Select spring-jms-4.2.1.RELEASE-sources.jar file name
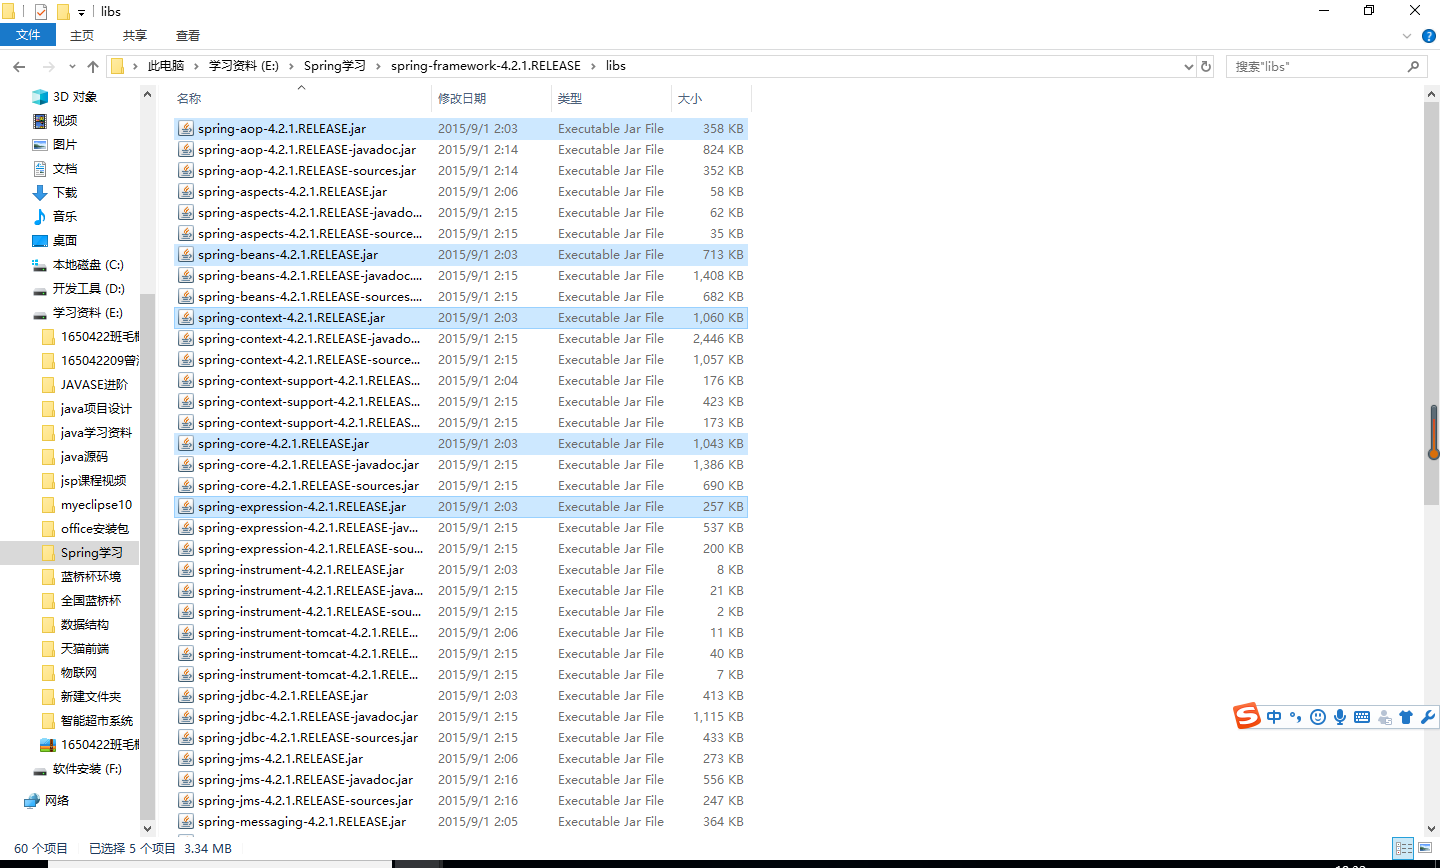This screenshot has height=868, width=1440. click(x=305, y=801)
